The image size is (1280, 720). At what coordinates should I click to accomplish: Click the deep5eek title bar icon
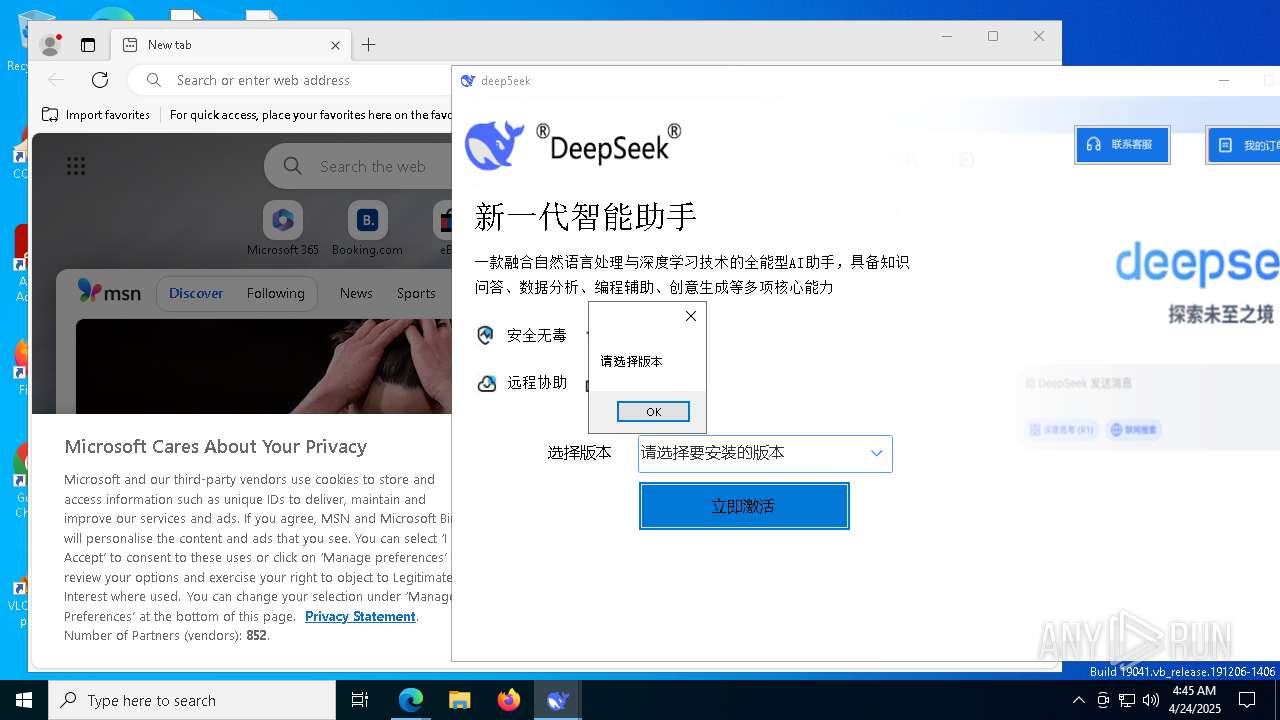coord(468,81)
